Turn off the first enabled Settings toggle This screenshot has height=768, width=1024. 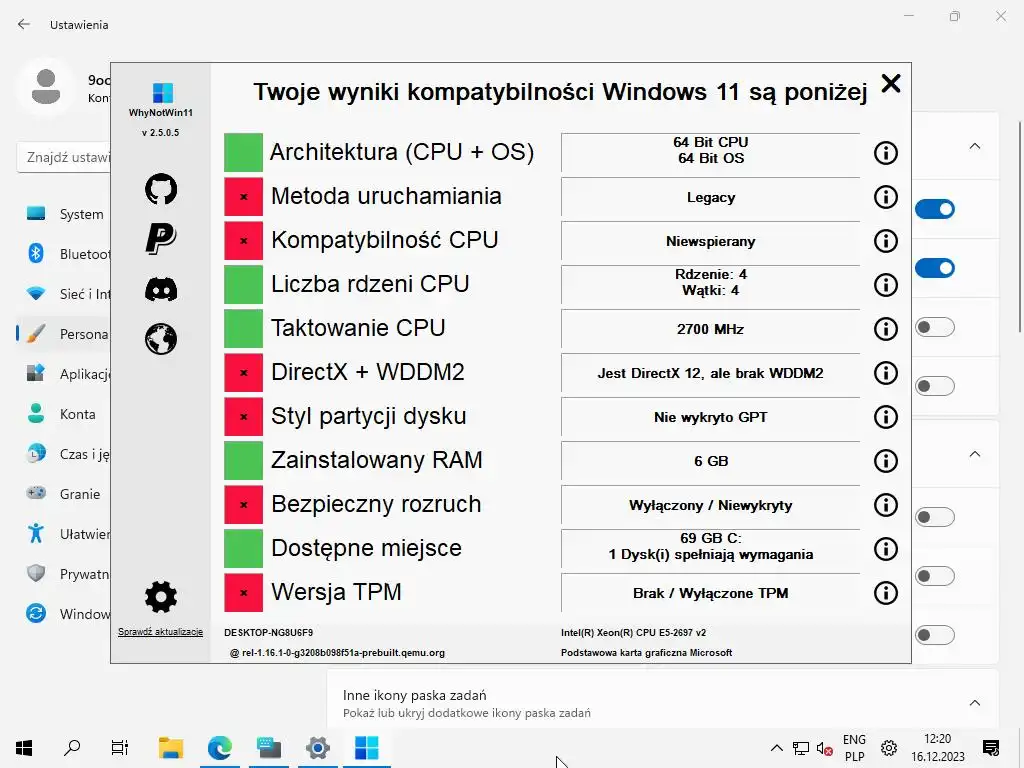click(935, 209)
